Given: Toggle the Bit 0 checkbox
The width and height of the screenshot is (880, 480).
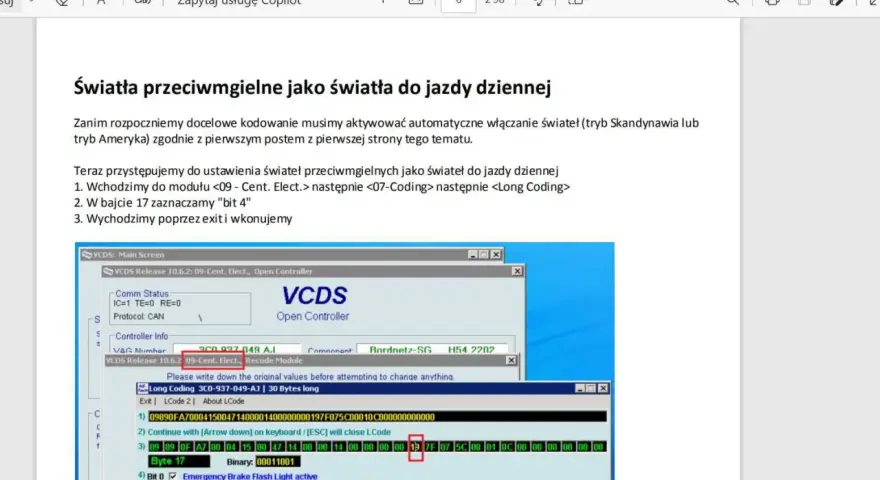Looking at the screenshot, I should click(173, 476).
